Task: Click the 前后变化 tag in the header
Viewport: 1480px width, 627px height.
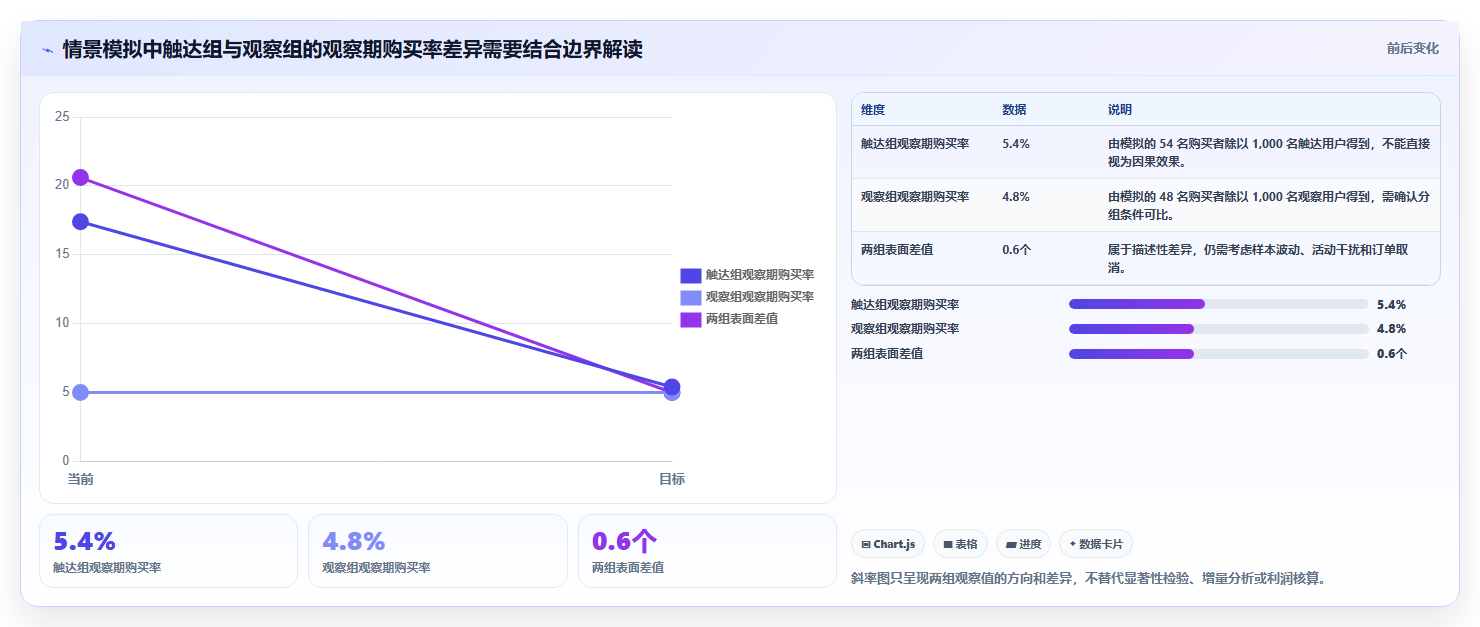Action: coord(1412,48)
